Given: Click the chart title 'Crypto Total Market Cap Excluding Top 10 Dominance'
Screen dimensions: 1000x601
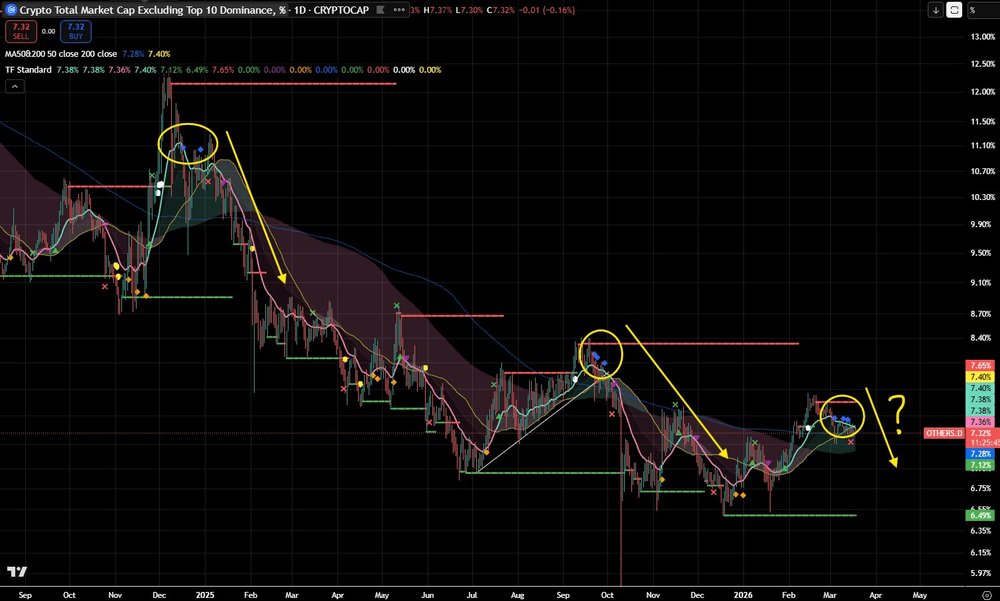Looking at the screenshot, I should 149,10.
